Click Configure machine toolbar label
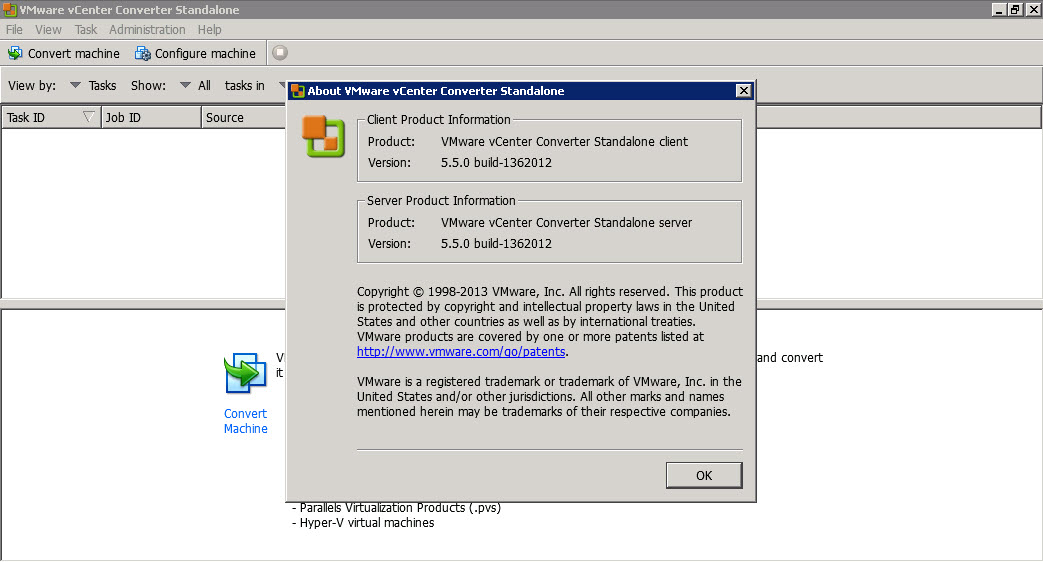This screenshot has width=1043, height=562. coord(205,53)
